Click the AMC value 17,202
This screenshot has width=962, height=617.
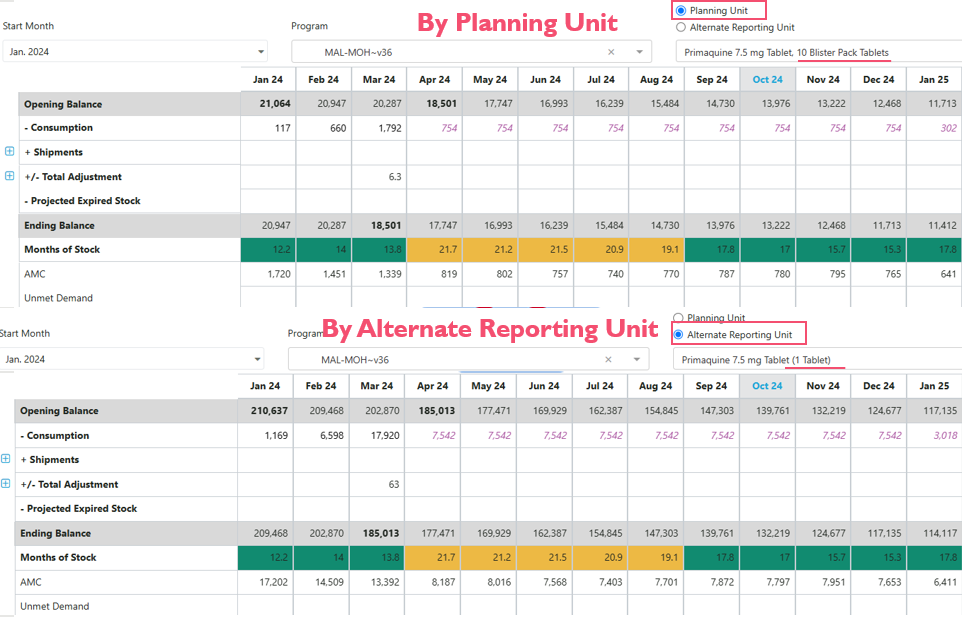pyautogui.click(x=274, y=582)
